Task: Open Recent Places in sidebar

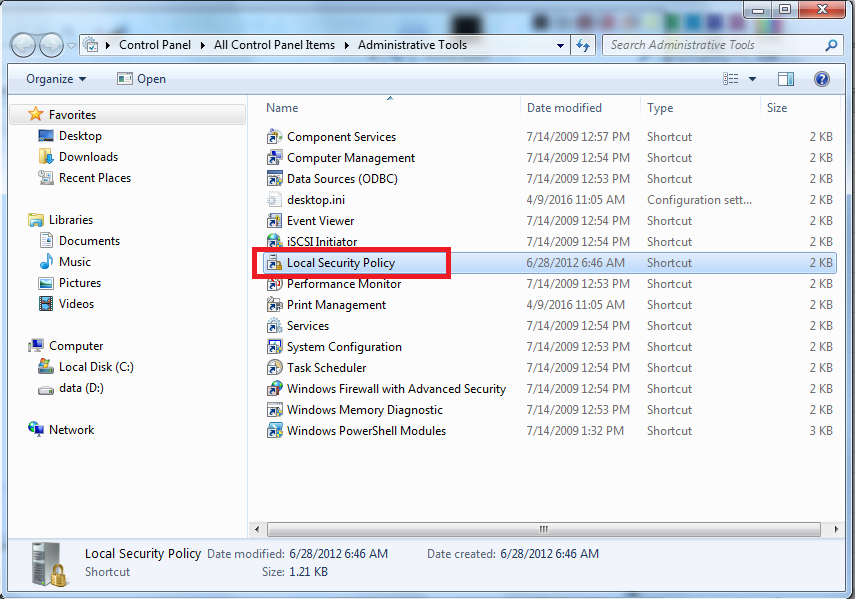Action: click(85, 178)
